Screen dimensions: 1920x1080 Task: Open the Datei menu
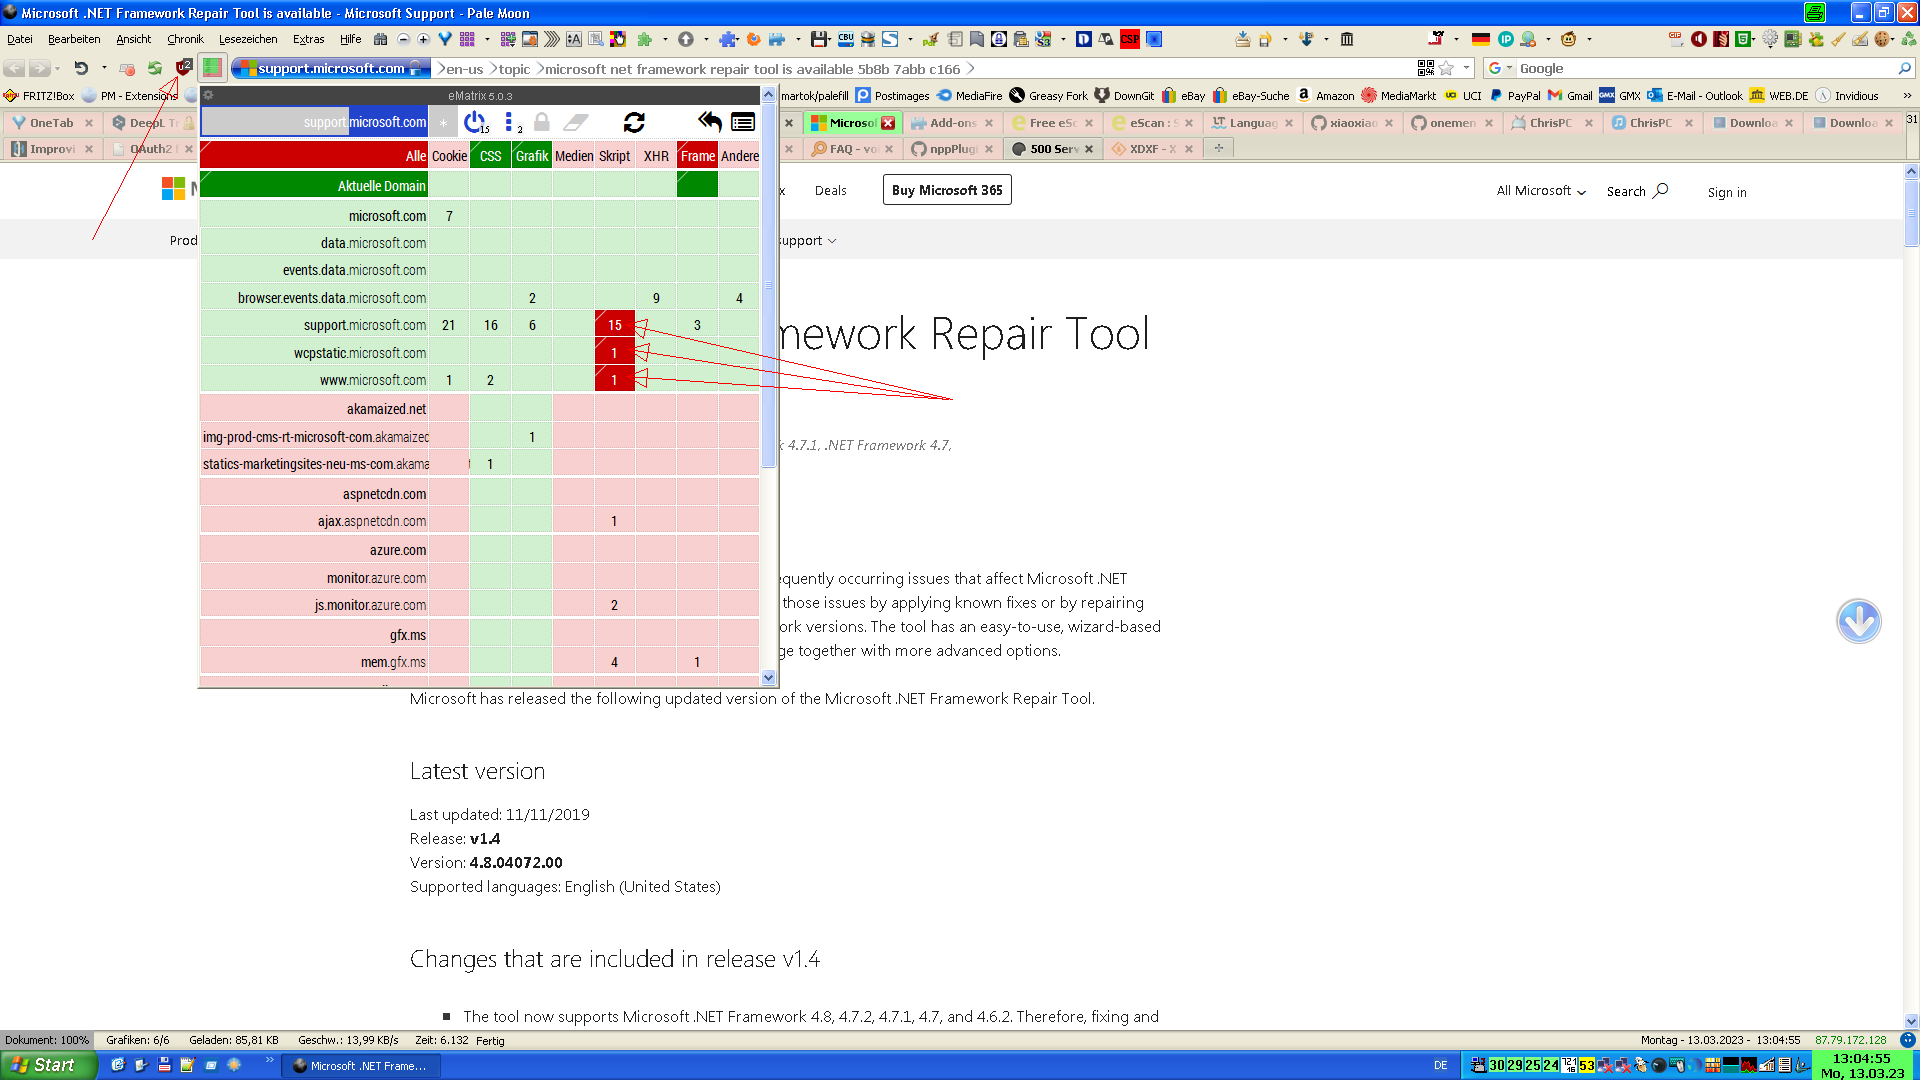point(20,39)
